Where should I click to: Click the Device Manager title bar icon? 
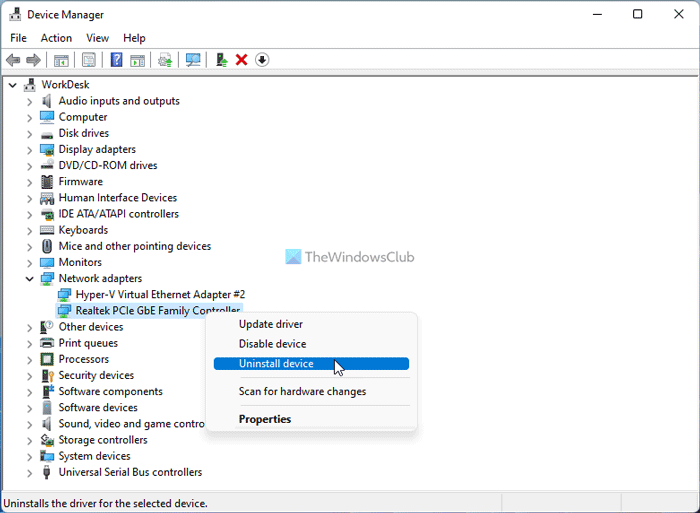[x=15, y=14]
